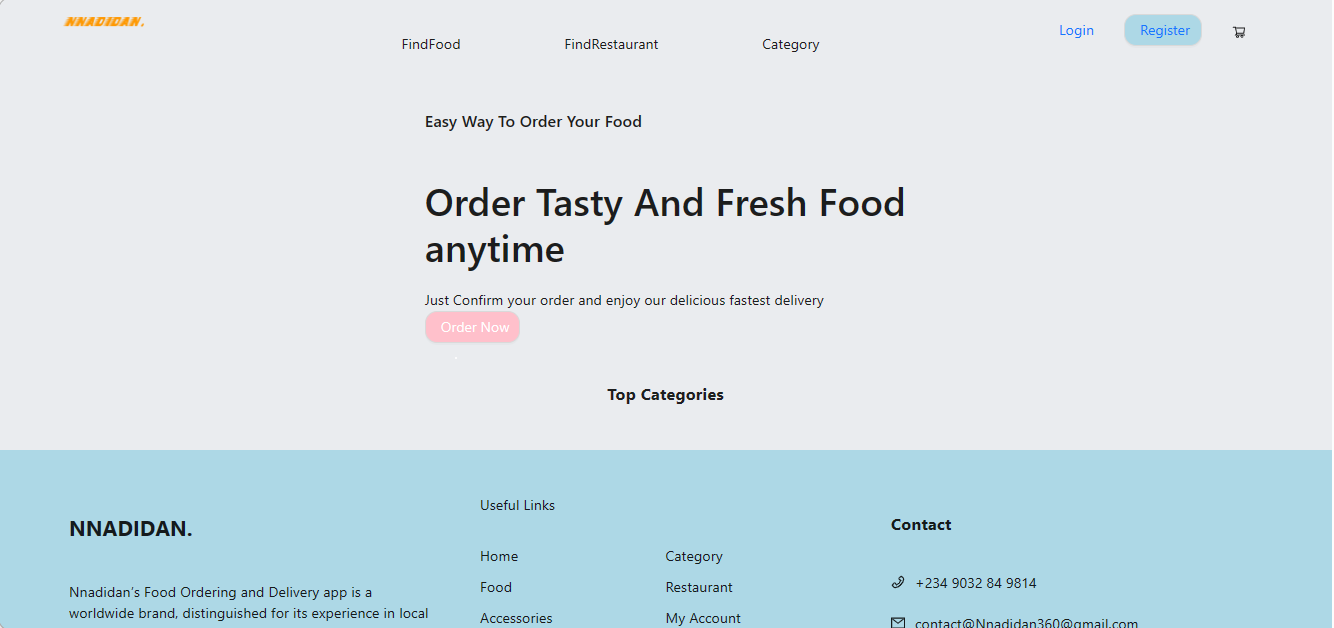Select Category in the top navigation bar

coord(790,44)
